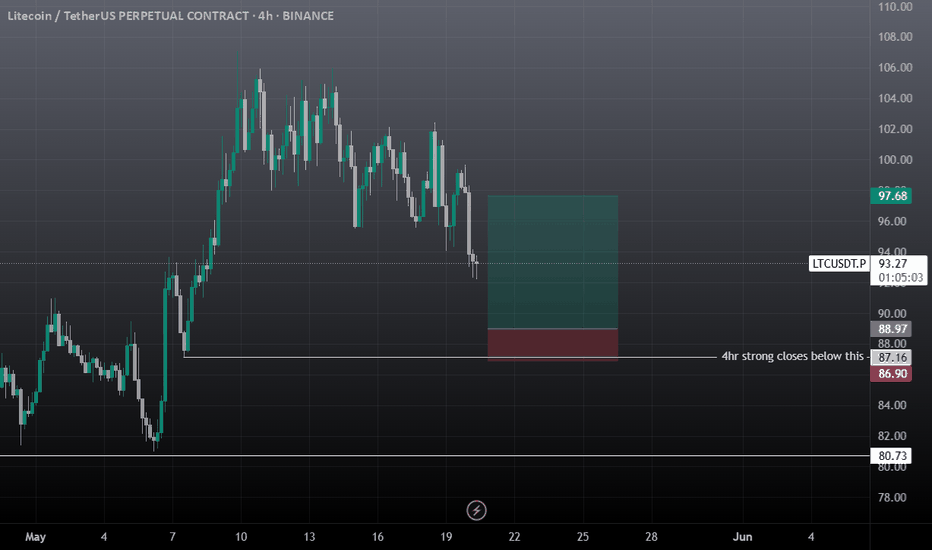Click the 13 date label on time axis
Screen dimensions: 932x550
[x=309, y=537]
